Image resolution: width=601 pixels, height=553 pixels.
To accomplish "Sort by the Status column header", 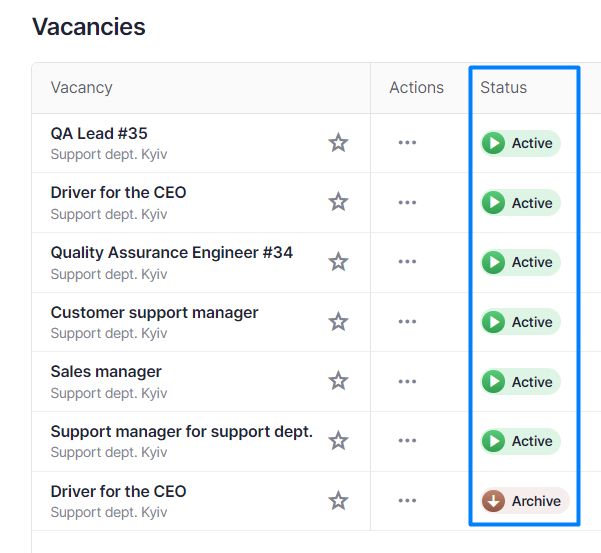I will [503, 87].
